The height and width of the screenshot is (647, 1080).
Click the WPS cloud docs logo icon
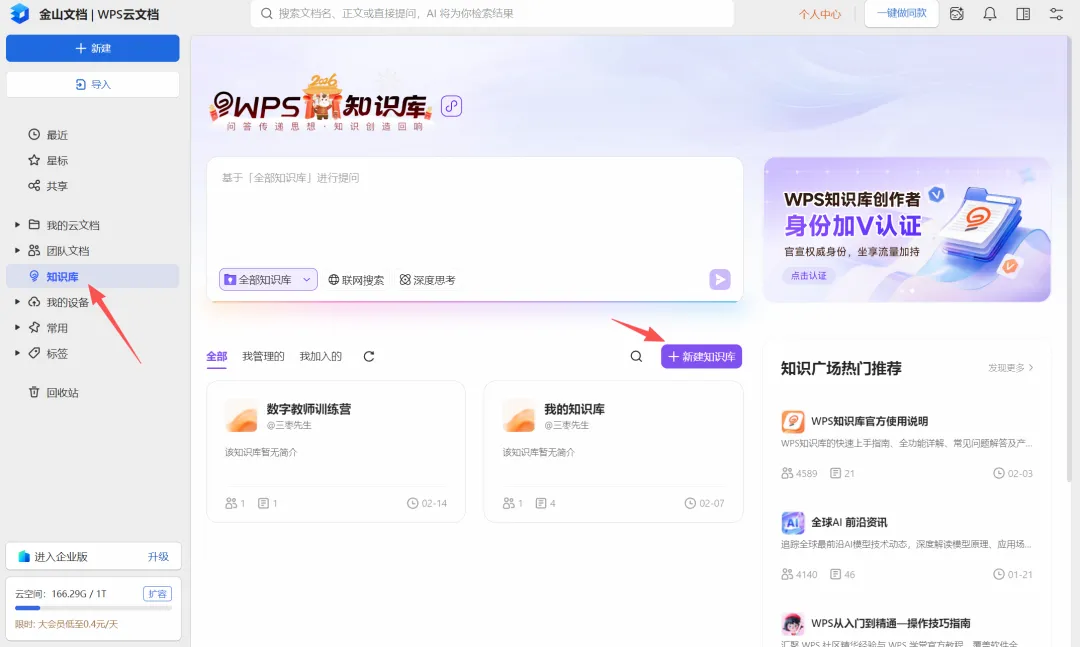point(19,13)
